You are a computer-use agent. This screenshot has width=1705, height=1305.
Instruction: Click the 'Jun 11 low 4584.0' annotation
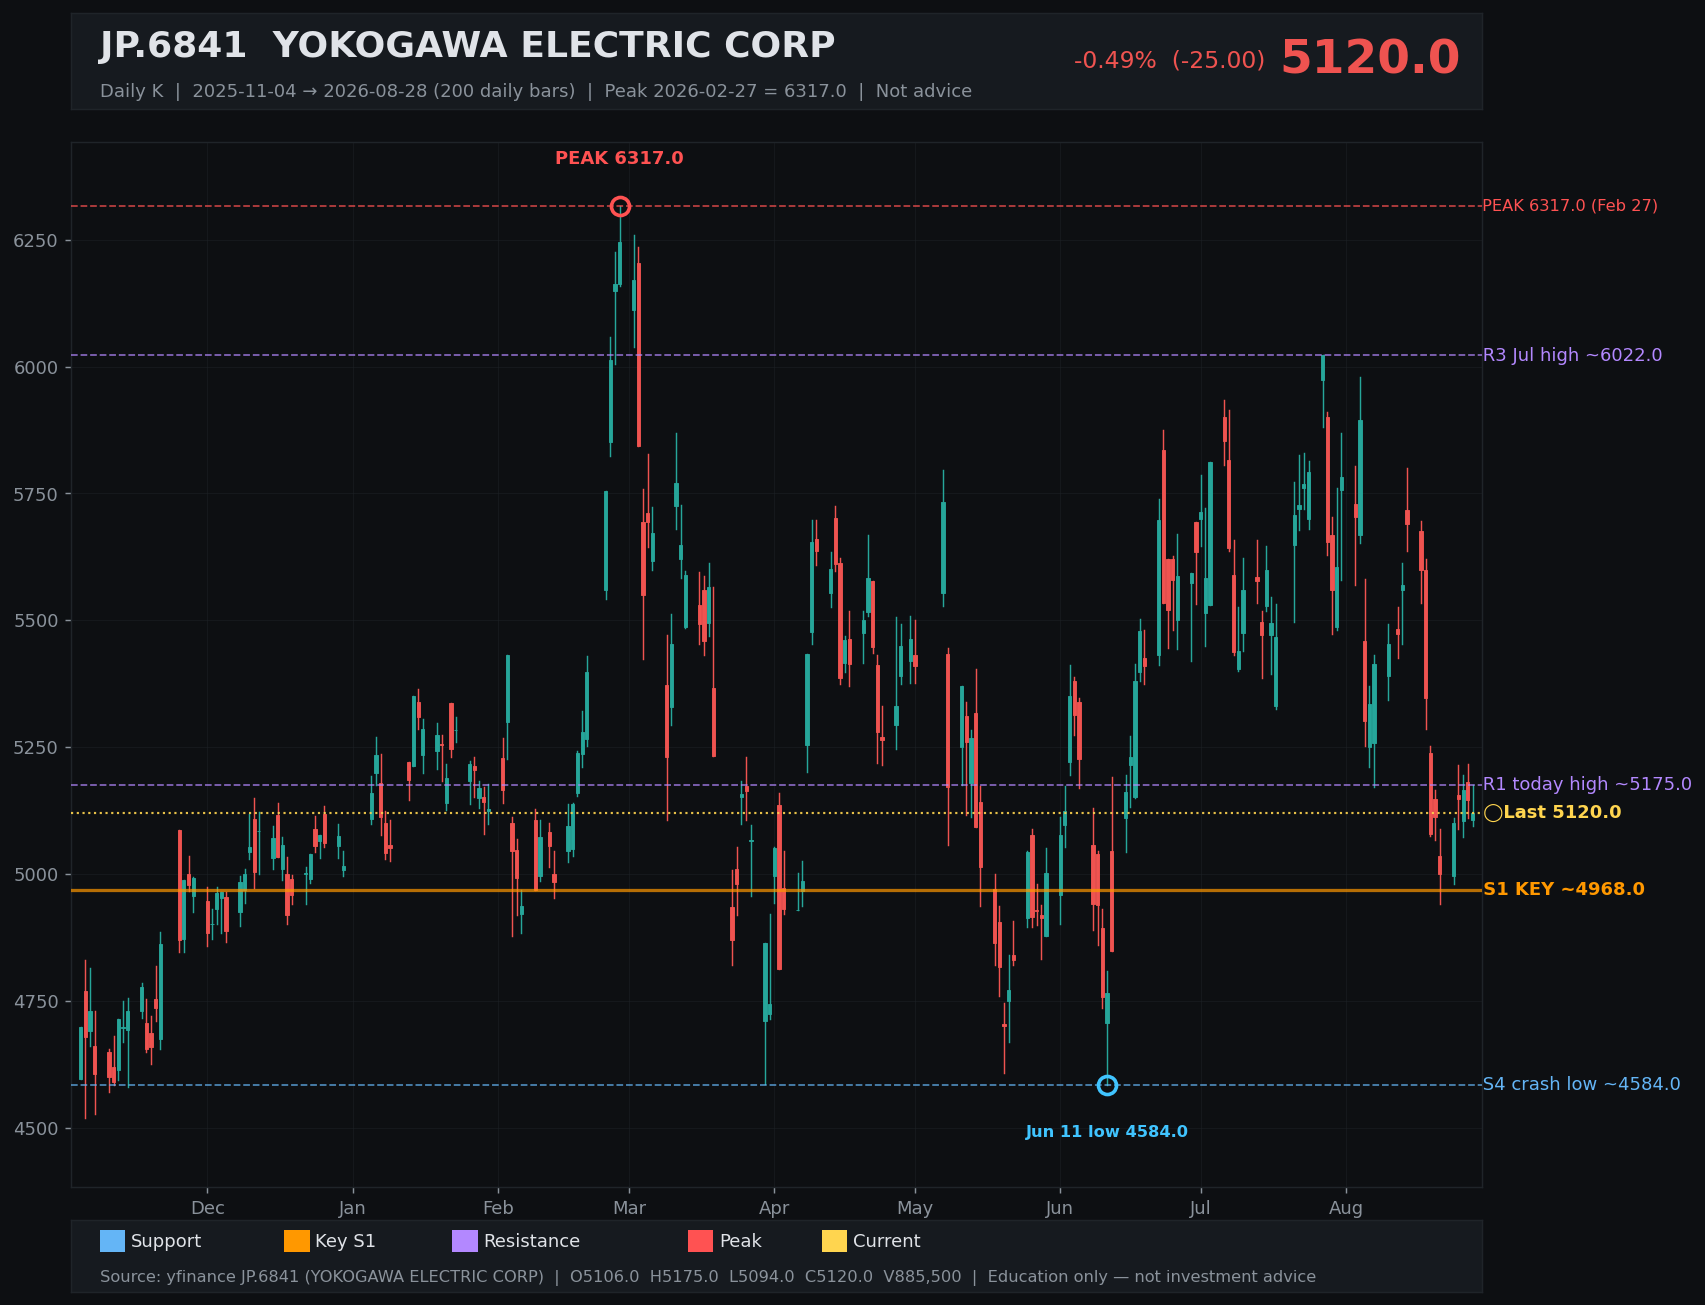pyautogui.click(x=1106, y=1132)
